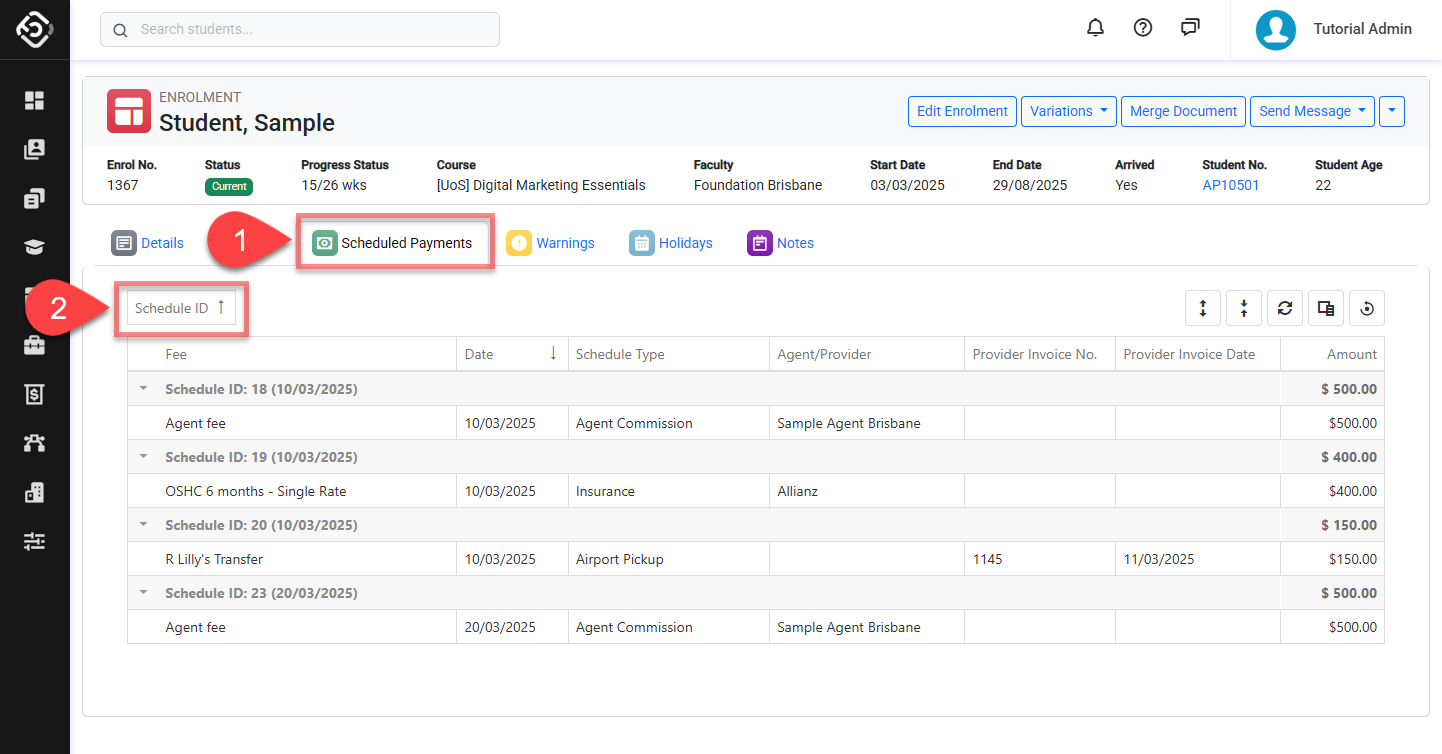Open the help question mark icon
This screenshot has width=1442, height=754.
tap(1143, 28)
